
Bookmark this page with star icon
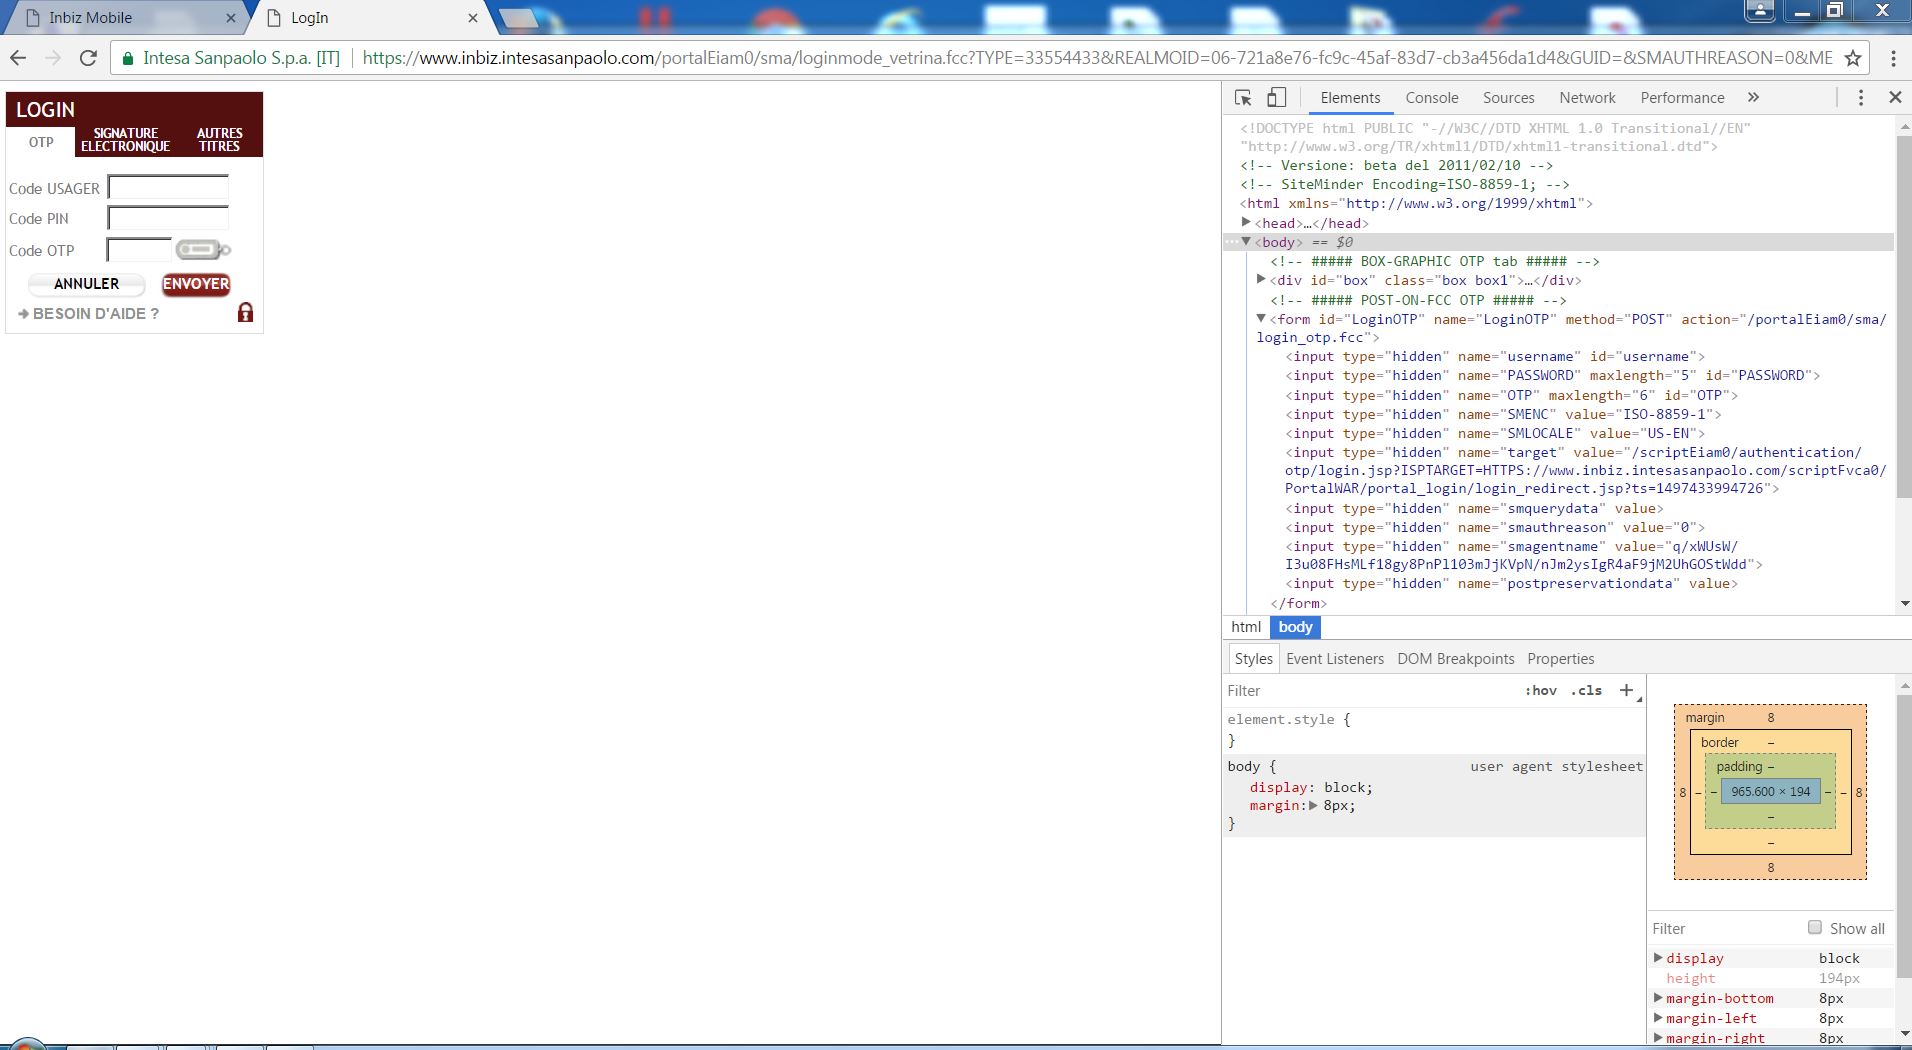click(x=1853, y=58)
